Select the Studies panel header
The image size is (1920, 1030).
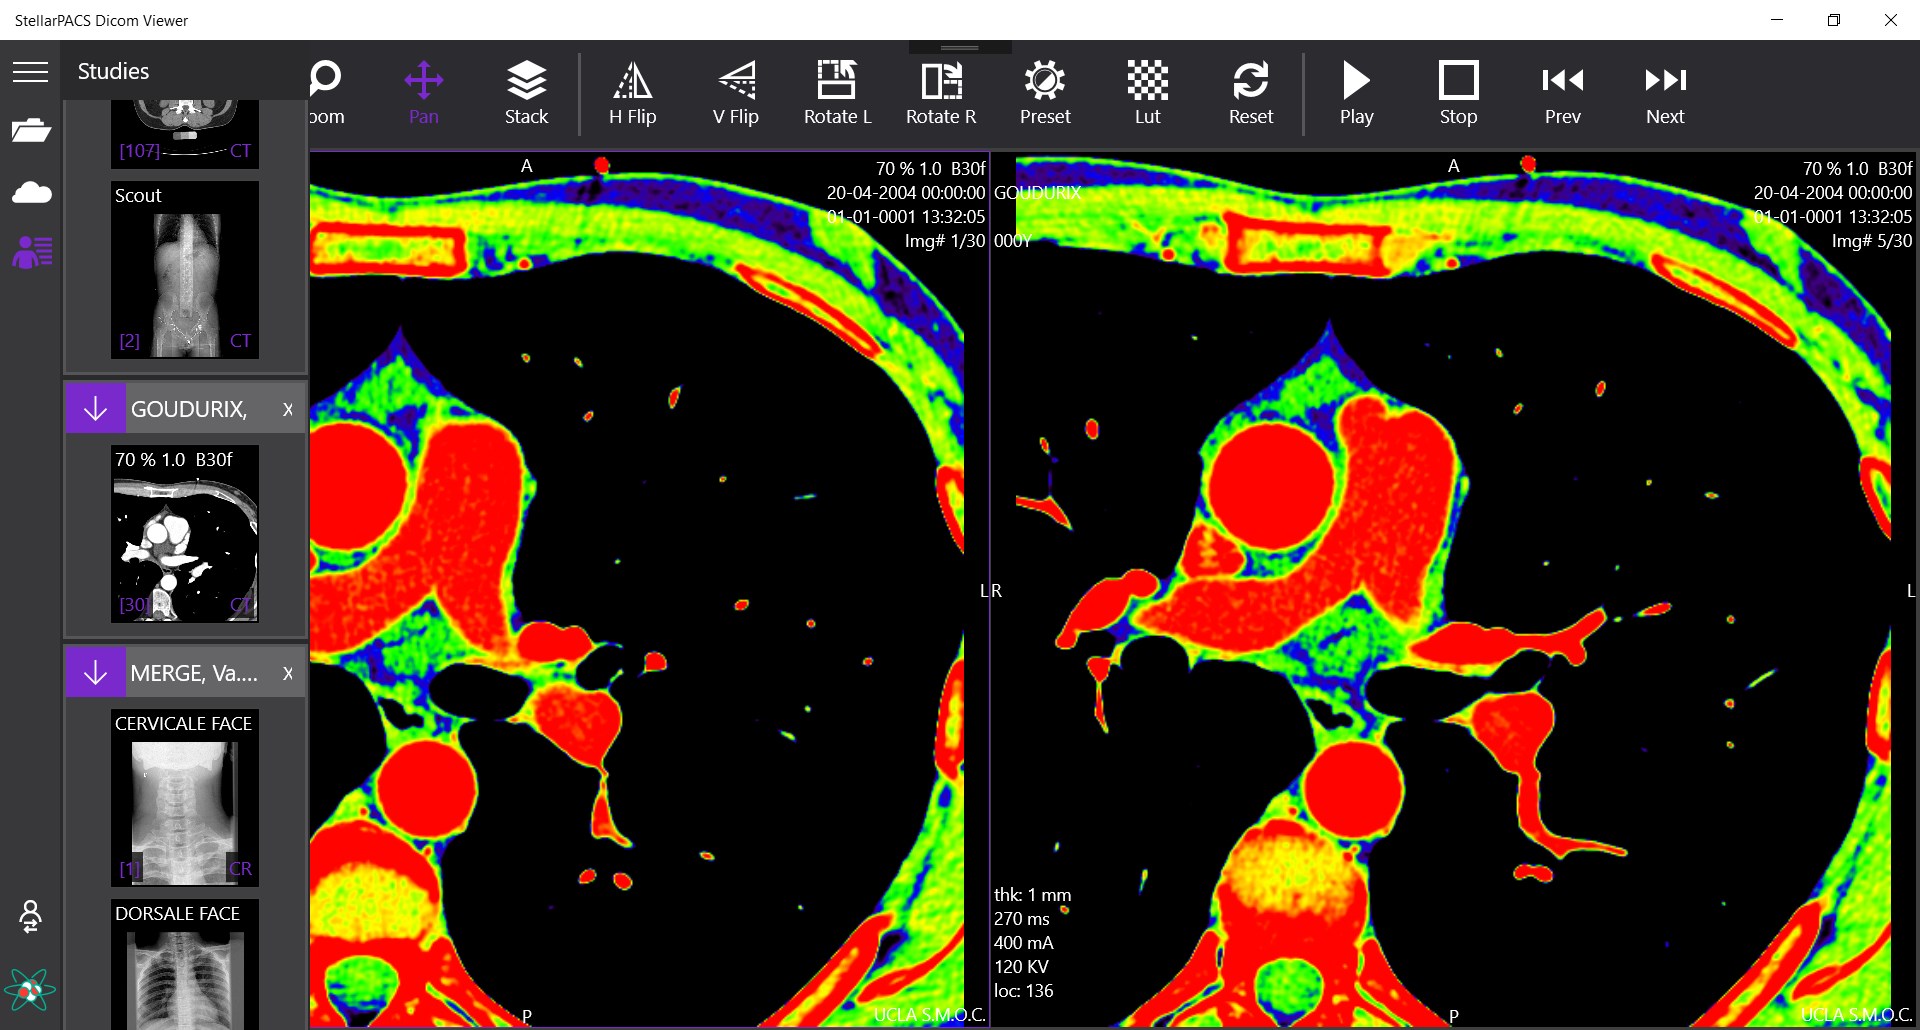(x=112, y=70)
